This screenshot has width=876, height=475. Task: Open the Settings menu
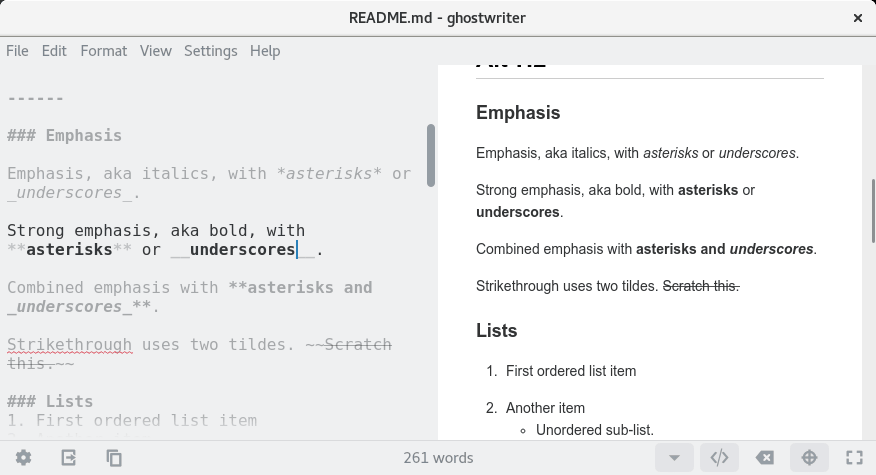click(x=211, y=51)
